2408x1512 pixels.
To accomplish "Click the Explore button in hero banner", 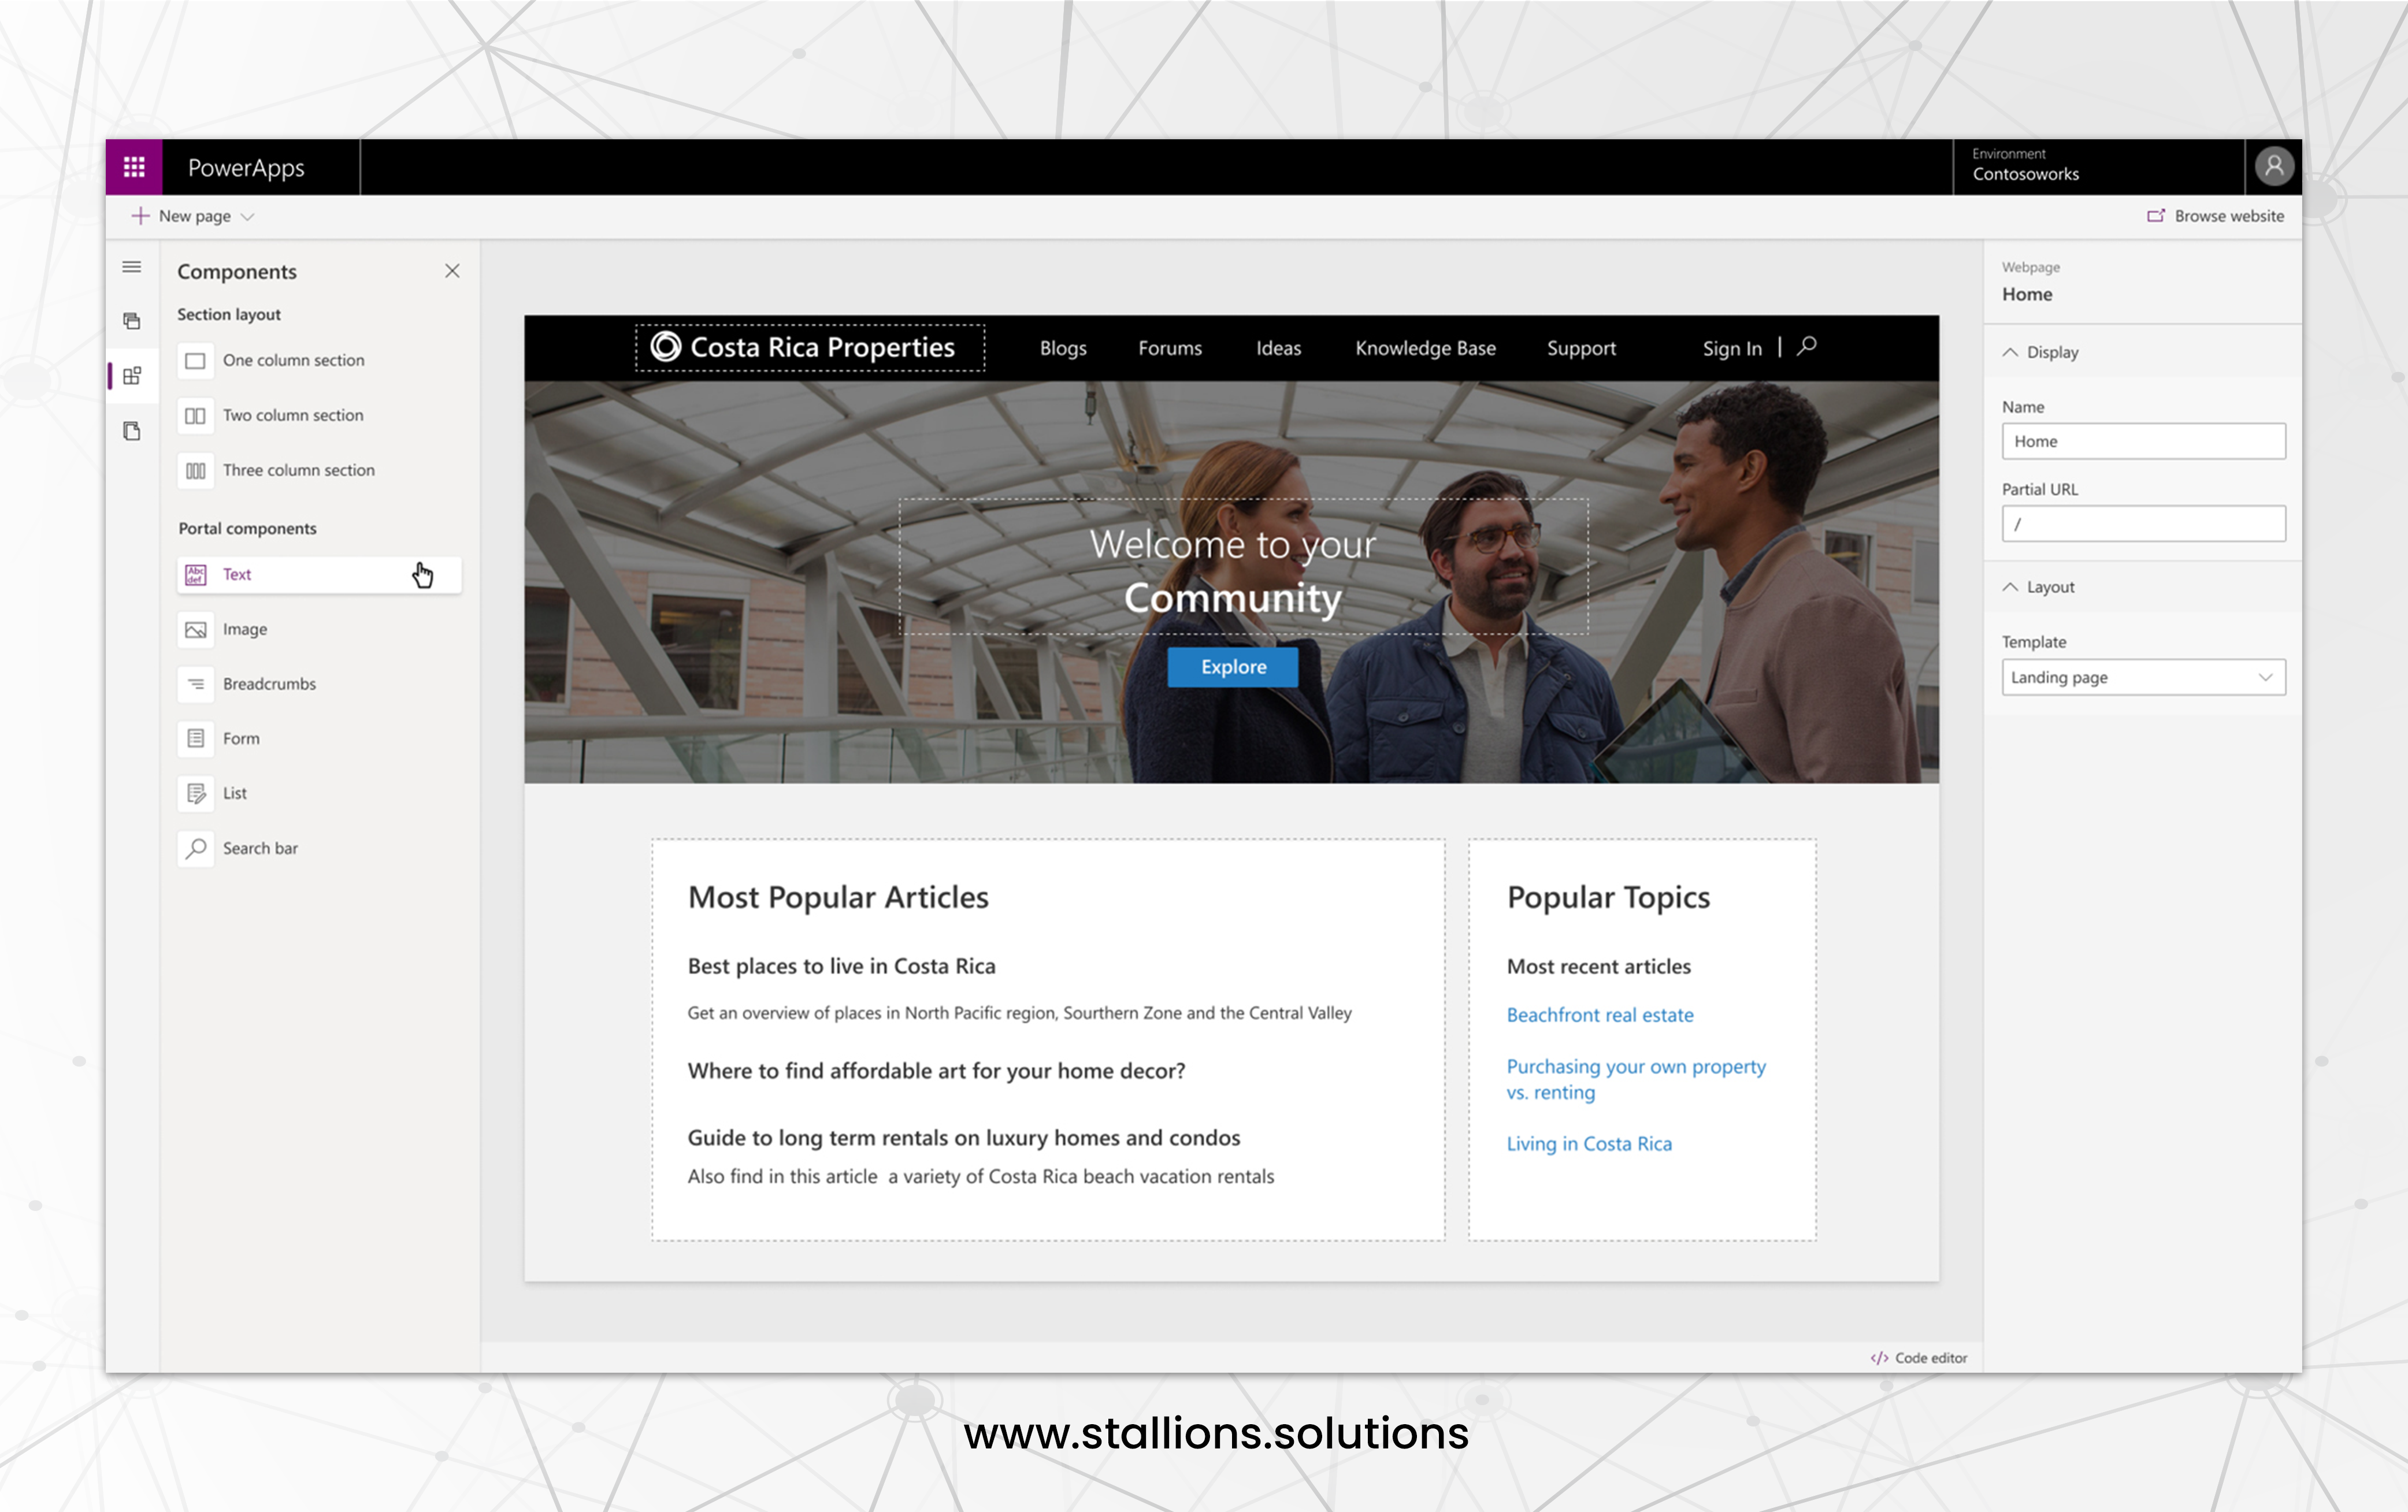I will (1234, 666).
